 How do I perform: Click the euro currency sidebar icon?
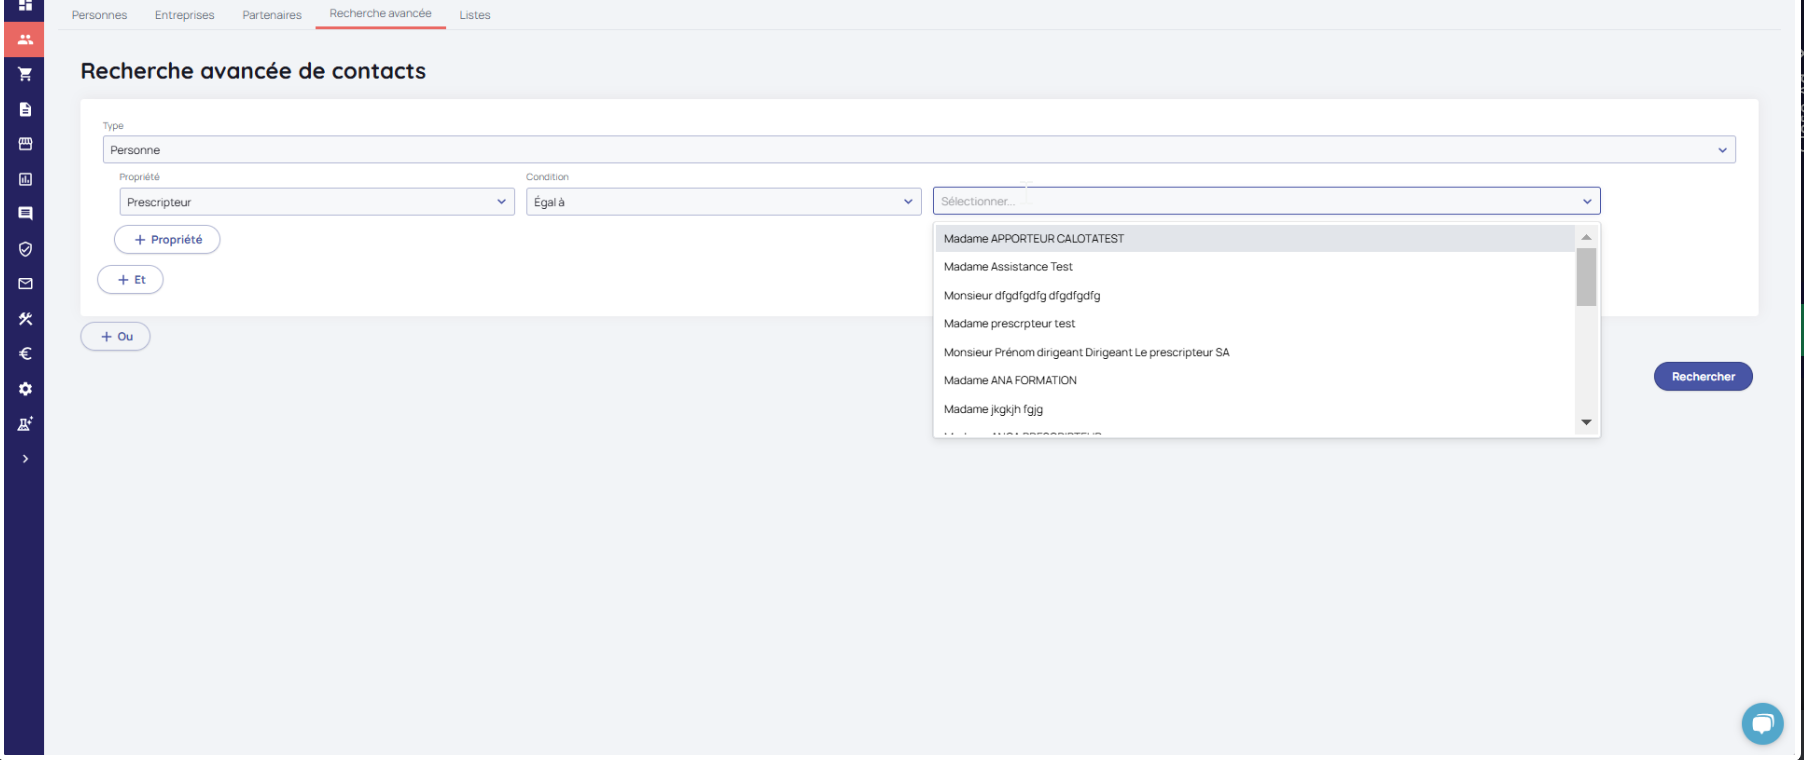[25, 354]
